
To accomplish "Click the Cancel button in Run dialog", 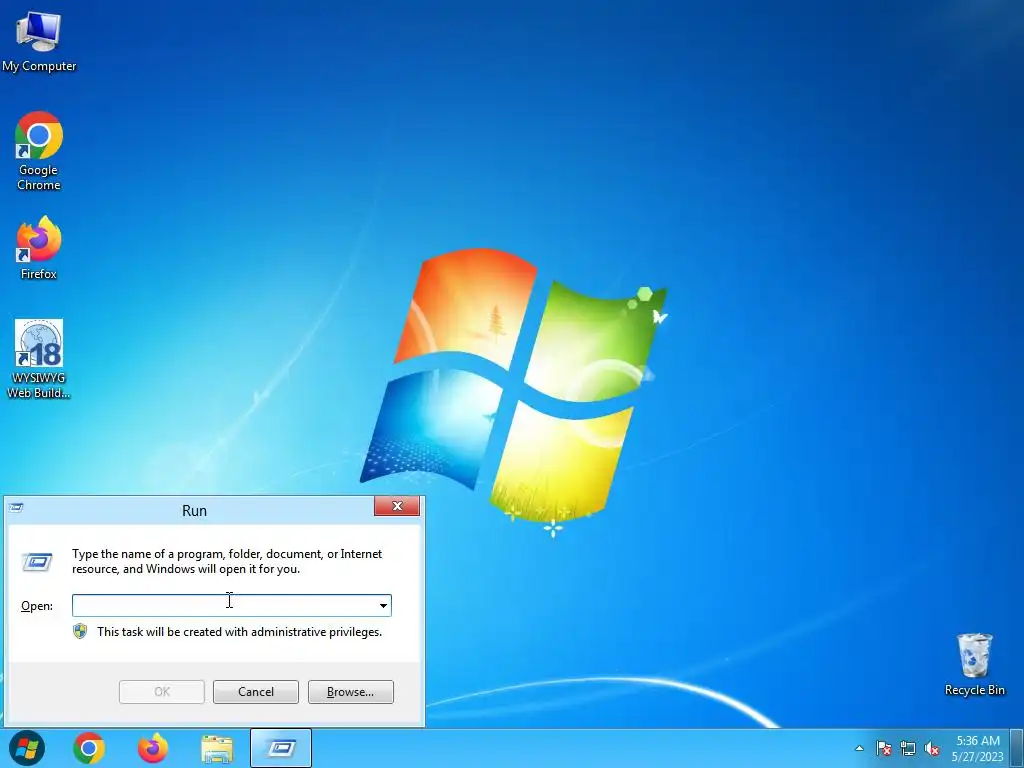I will [x=255, y=692].
